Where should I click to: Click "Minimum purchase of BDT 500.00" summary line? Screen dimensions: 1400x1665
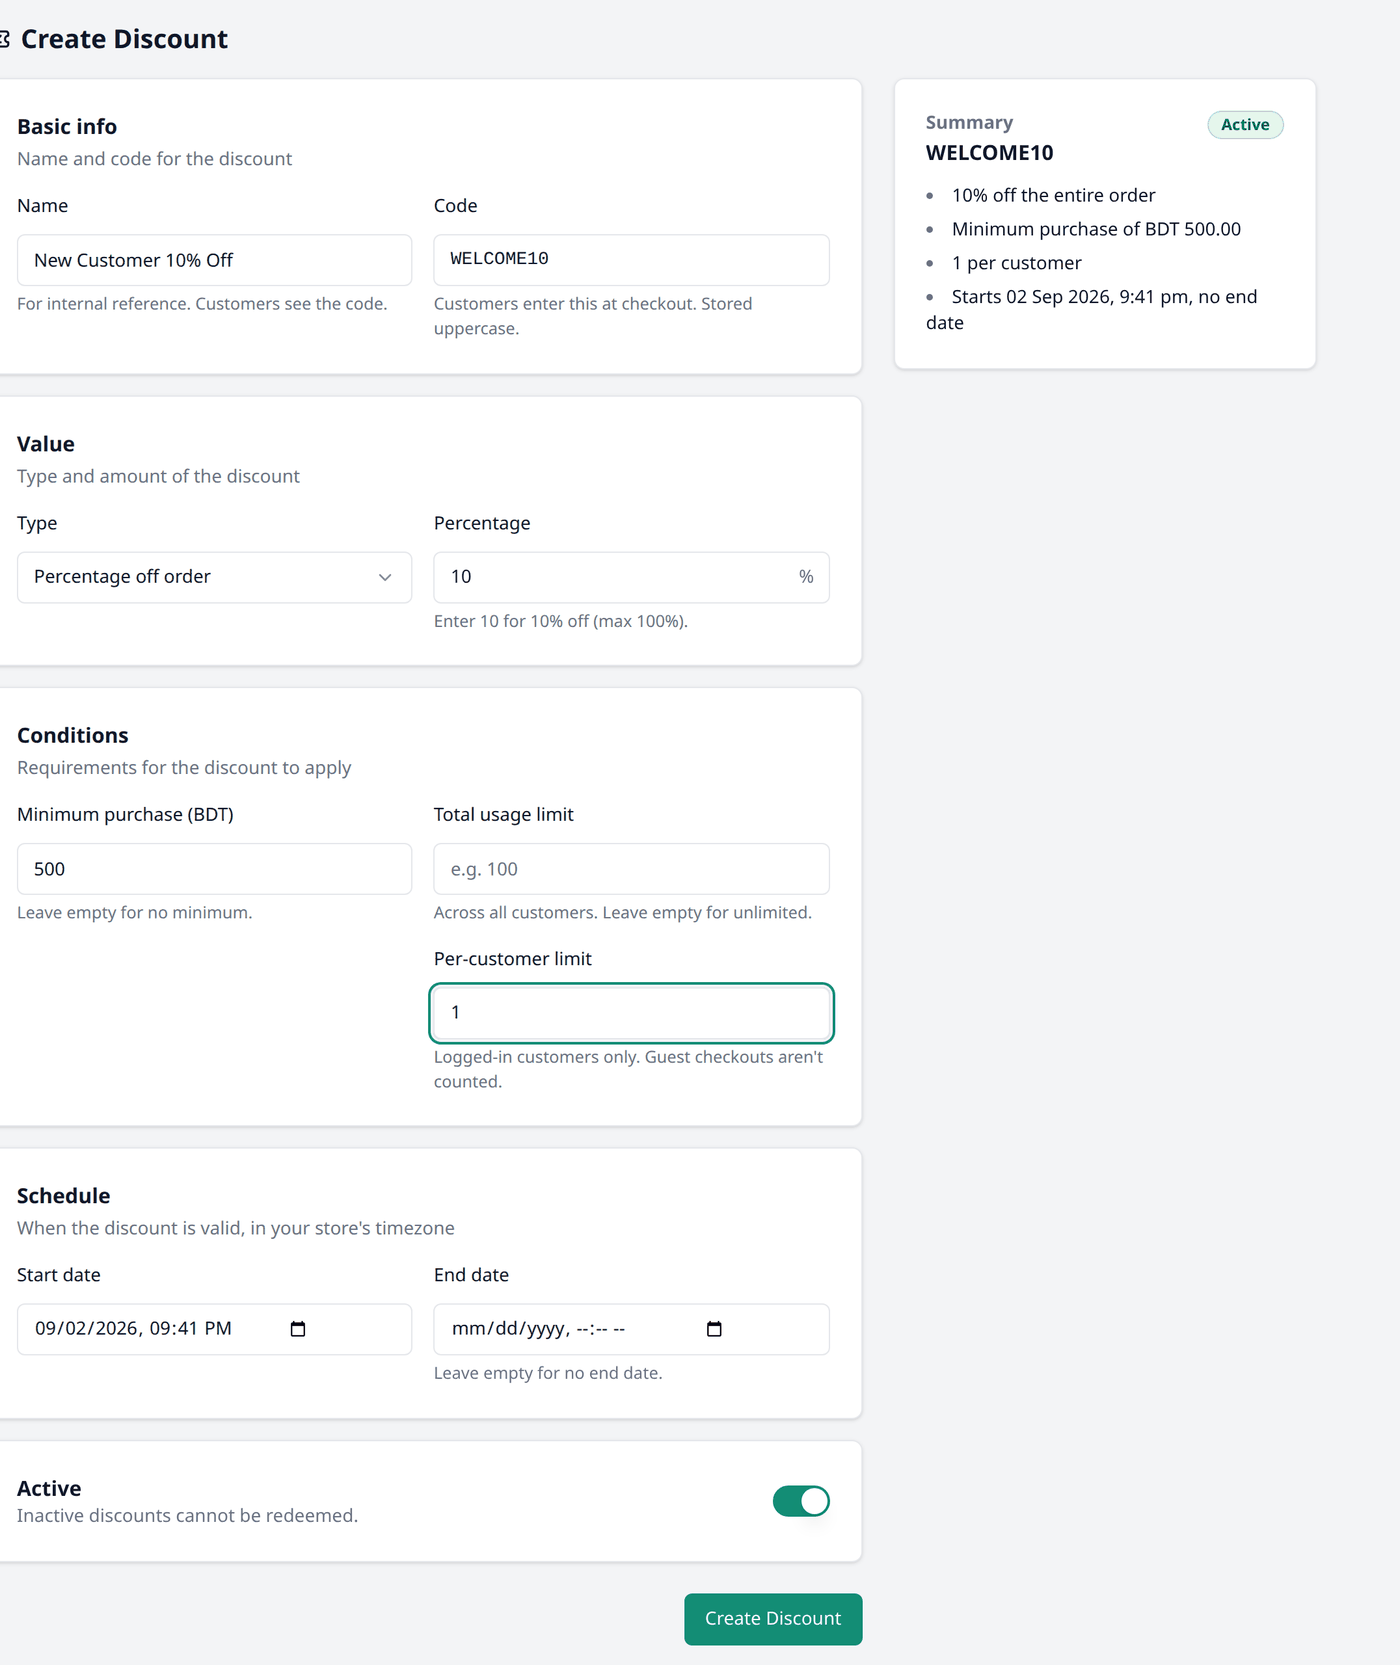[x=1096, y=229]
